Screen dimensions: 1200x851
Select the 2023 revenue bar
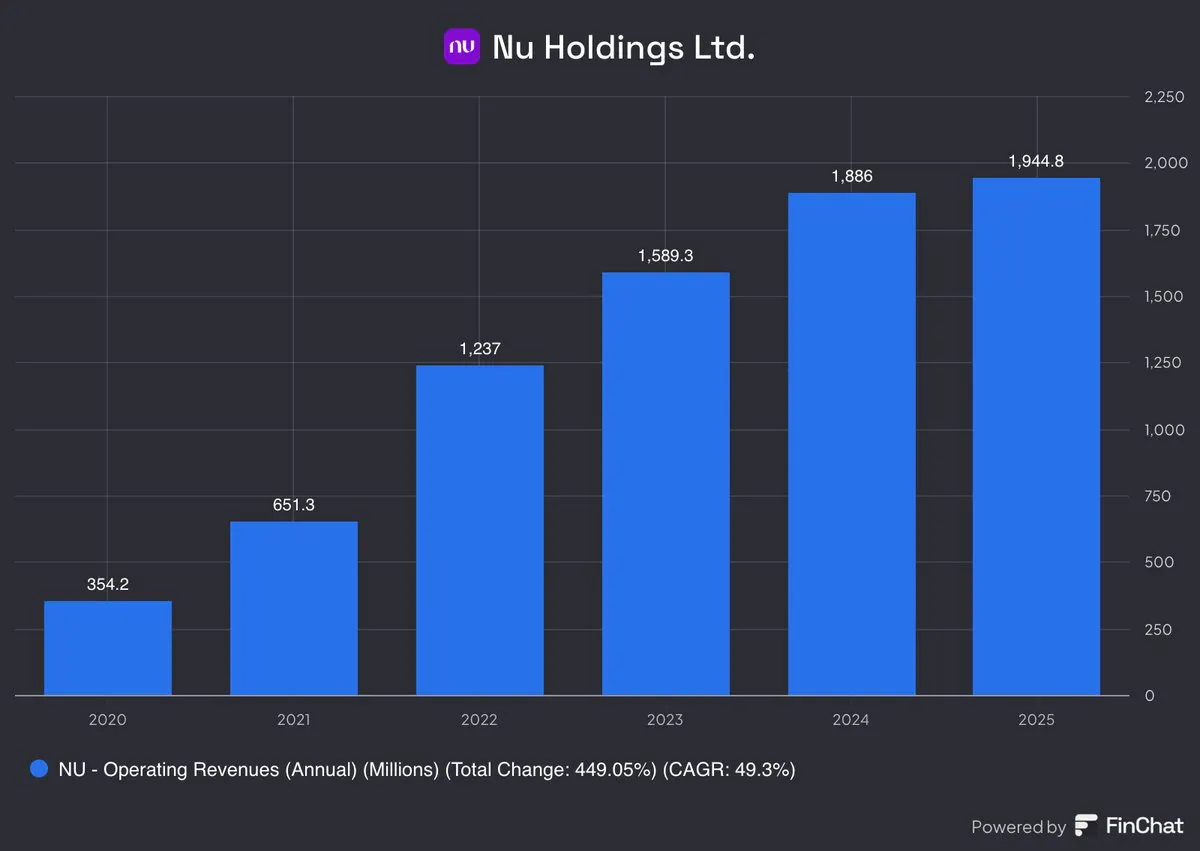(x=665, y=483)
